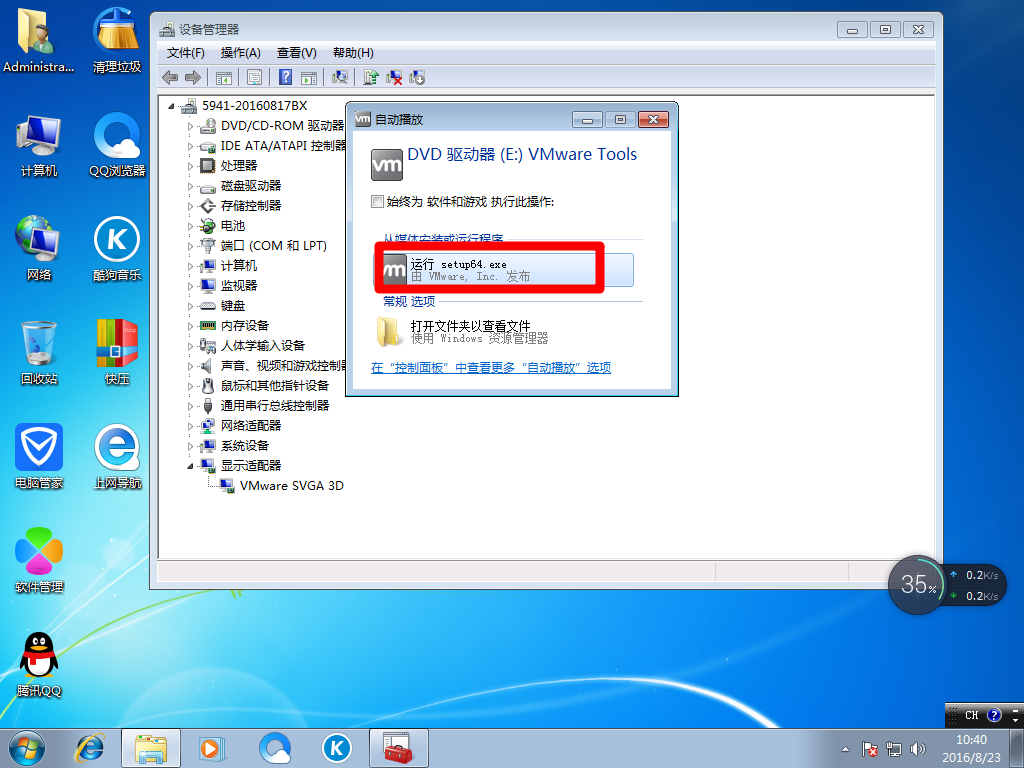Screen dimensions: 1024x768
Task: Open the 清理垃圾 broom desktop icon
Action: click(x=117, y=40)
